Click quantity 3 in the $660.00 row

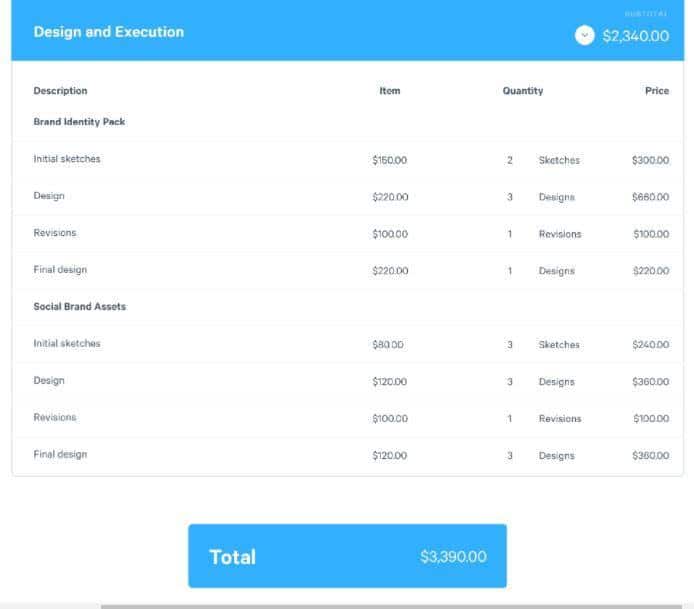pyautogui.click(x=509, y=197)
